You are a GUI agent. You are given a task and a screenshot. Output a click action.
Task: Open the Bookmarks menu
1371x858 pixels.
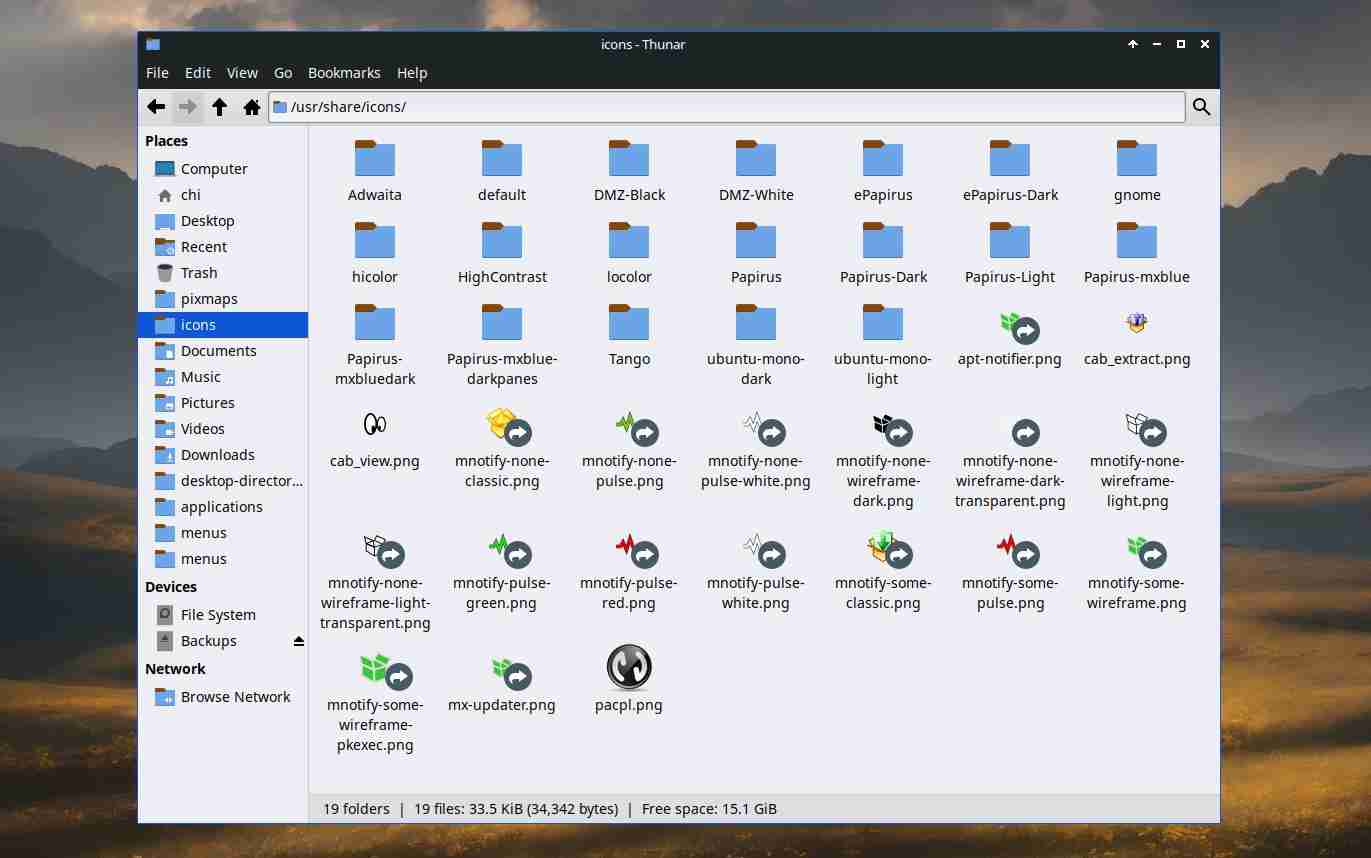[344, 73]
